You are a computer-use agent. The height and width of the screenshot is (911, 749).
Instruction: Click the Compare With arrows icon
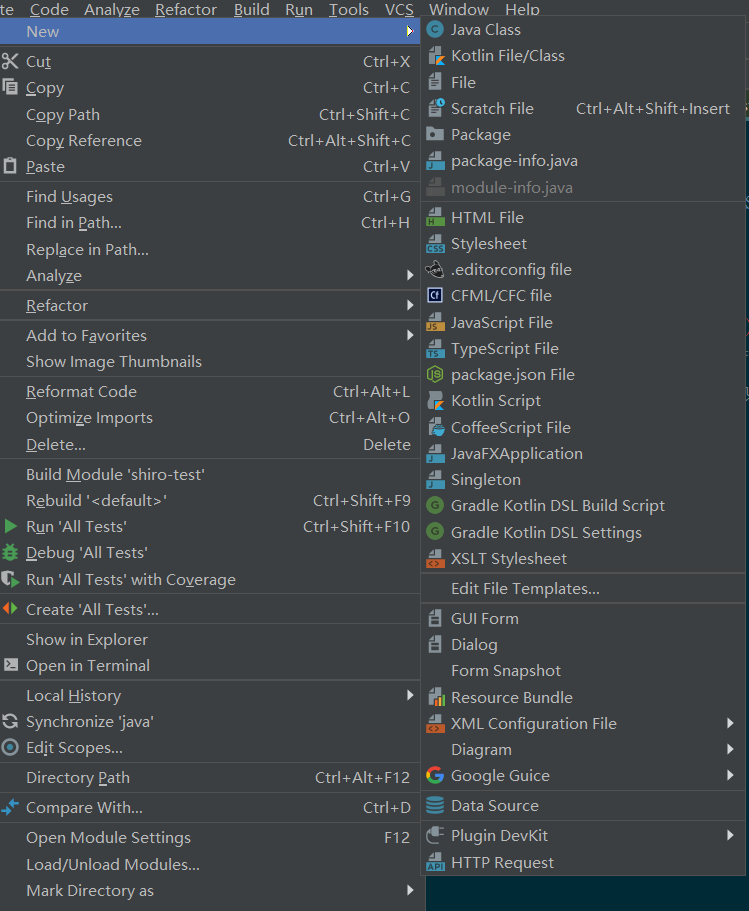point(10,807)
